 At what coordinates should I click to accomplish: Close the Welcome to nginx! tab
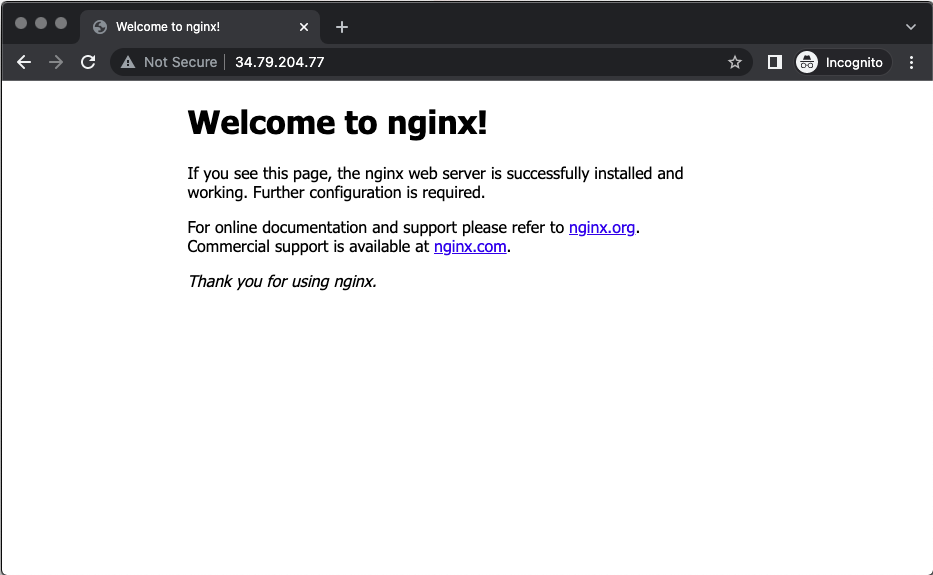tap(303, 27)
